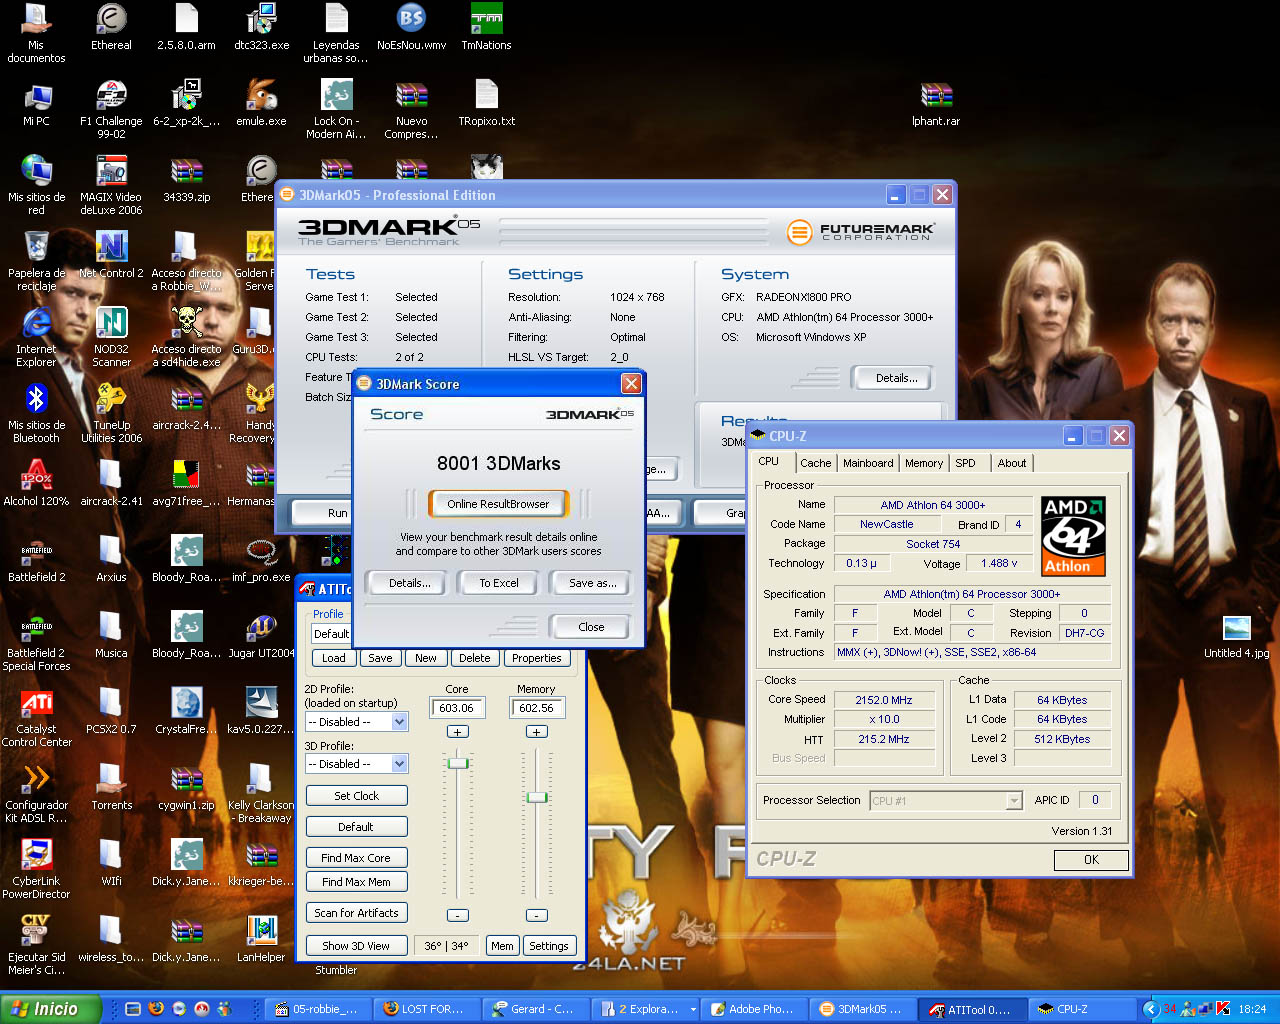Expand the grouped Explorer taskbar button arrow
Image resolution: width=1280 pixels, height=1024 pixels.
(x=693, y=1009)
